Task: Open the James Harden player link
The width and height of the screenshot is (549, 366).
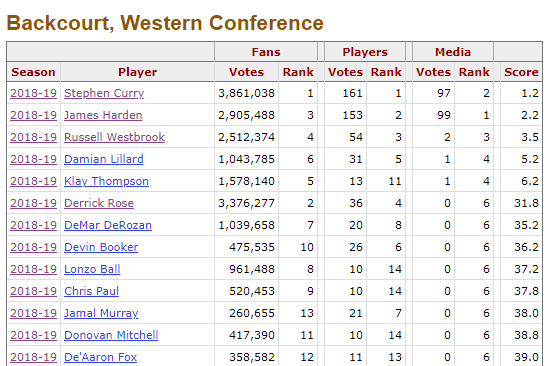Action: tap(103, 115)
